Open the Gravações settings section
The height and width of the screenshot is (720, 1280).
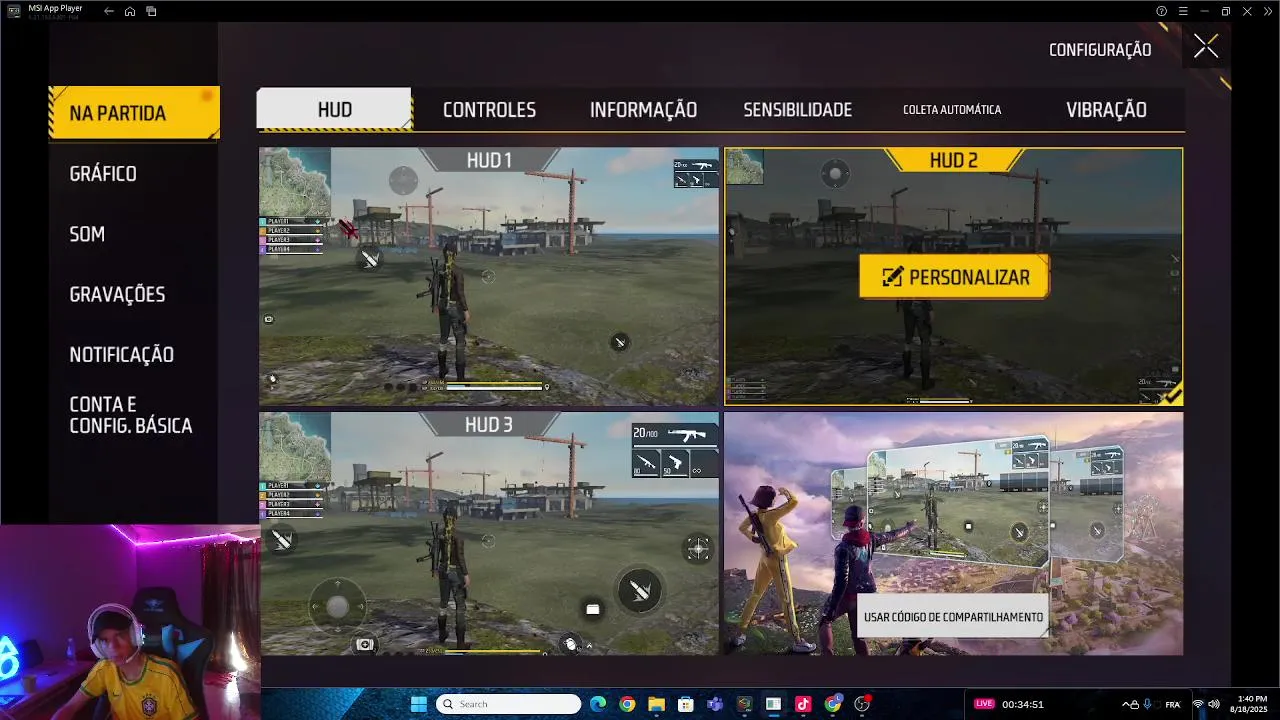click(117, 294)
